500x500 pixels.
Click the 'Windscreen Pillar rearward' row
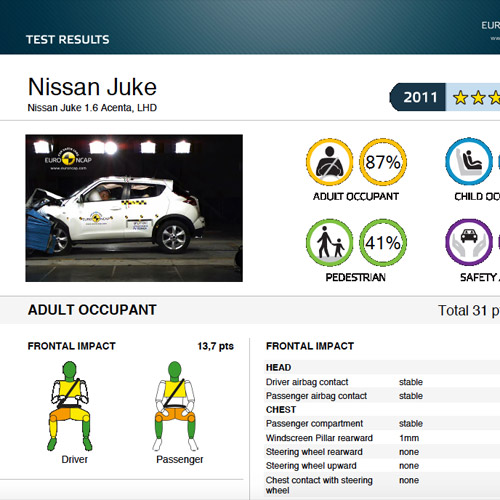pyautogui.click(x=382, y=438)
